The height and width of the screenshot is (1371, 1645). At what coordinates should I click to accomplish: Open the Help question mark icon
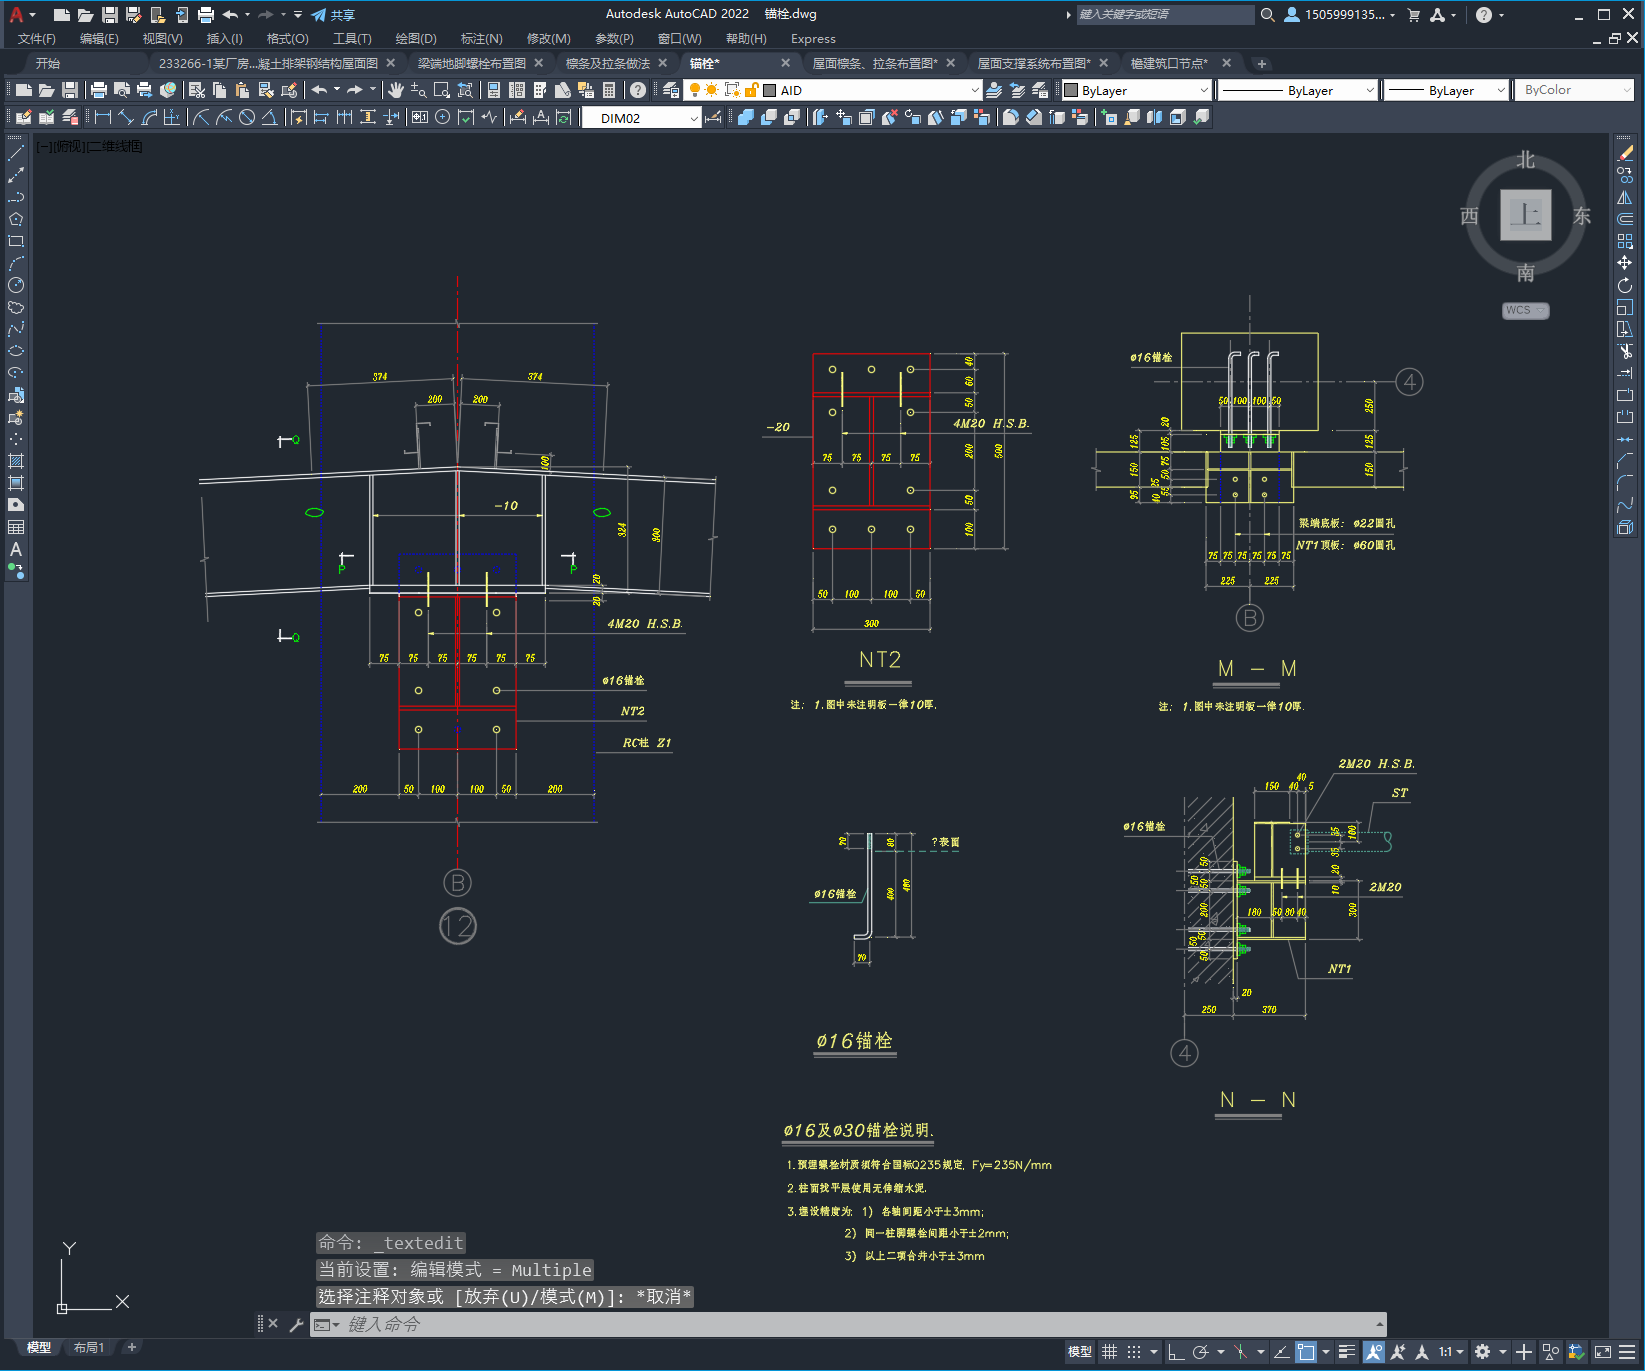click(638, 90)
